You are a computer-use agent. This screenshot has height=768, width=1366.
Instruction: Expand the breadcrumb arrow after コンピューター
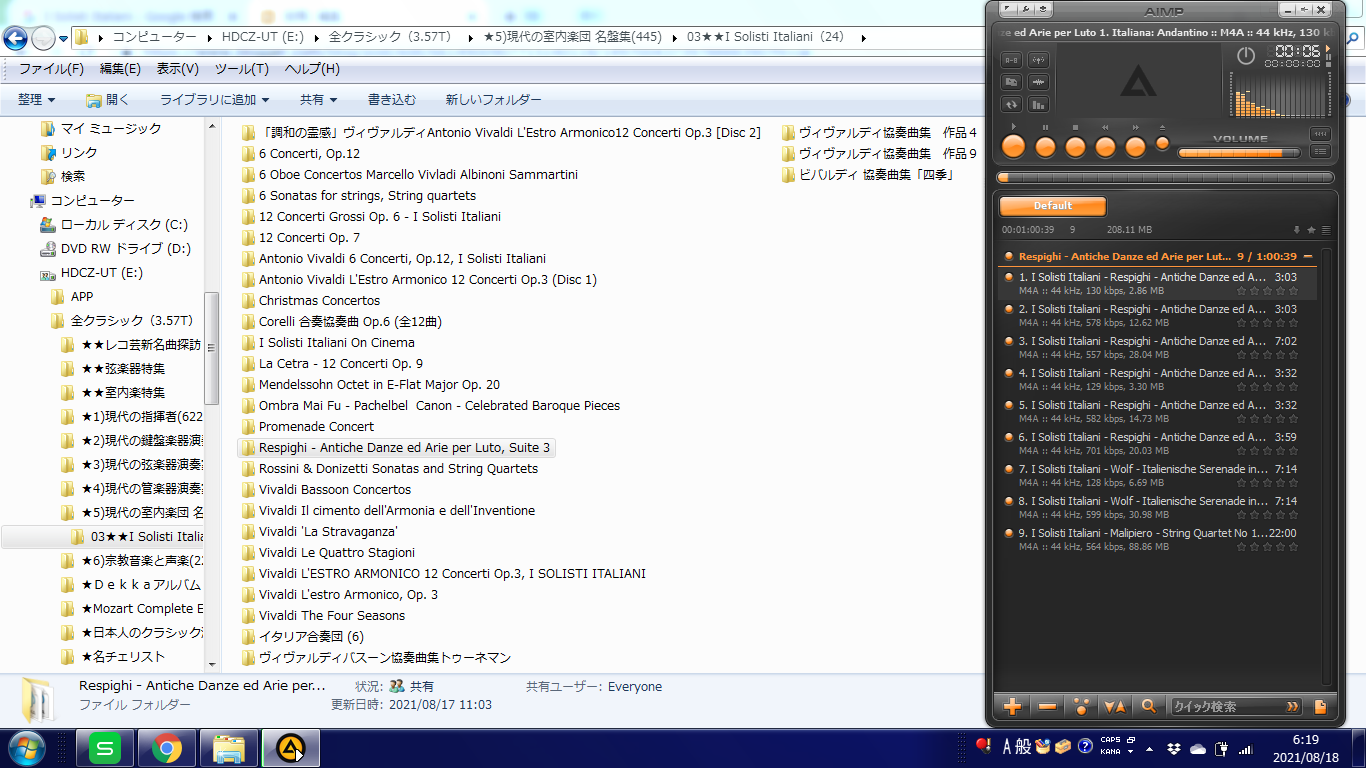pos(210,38)
